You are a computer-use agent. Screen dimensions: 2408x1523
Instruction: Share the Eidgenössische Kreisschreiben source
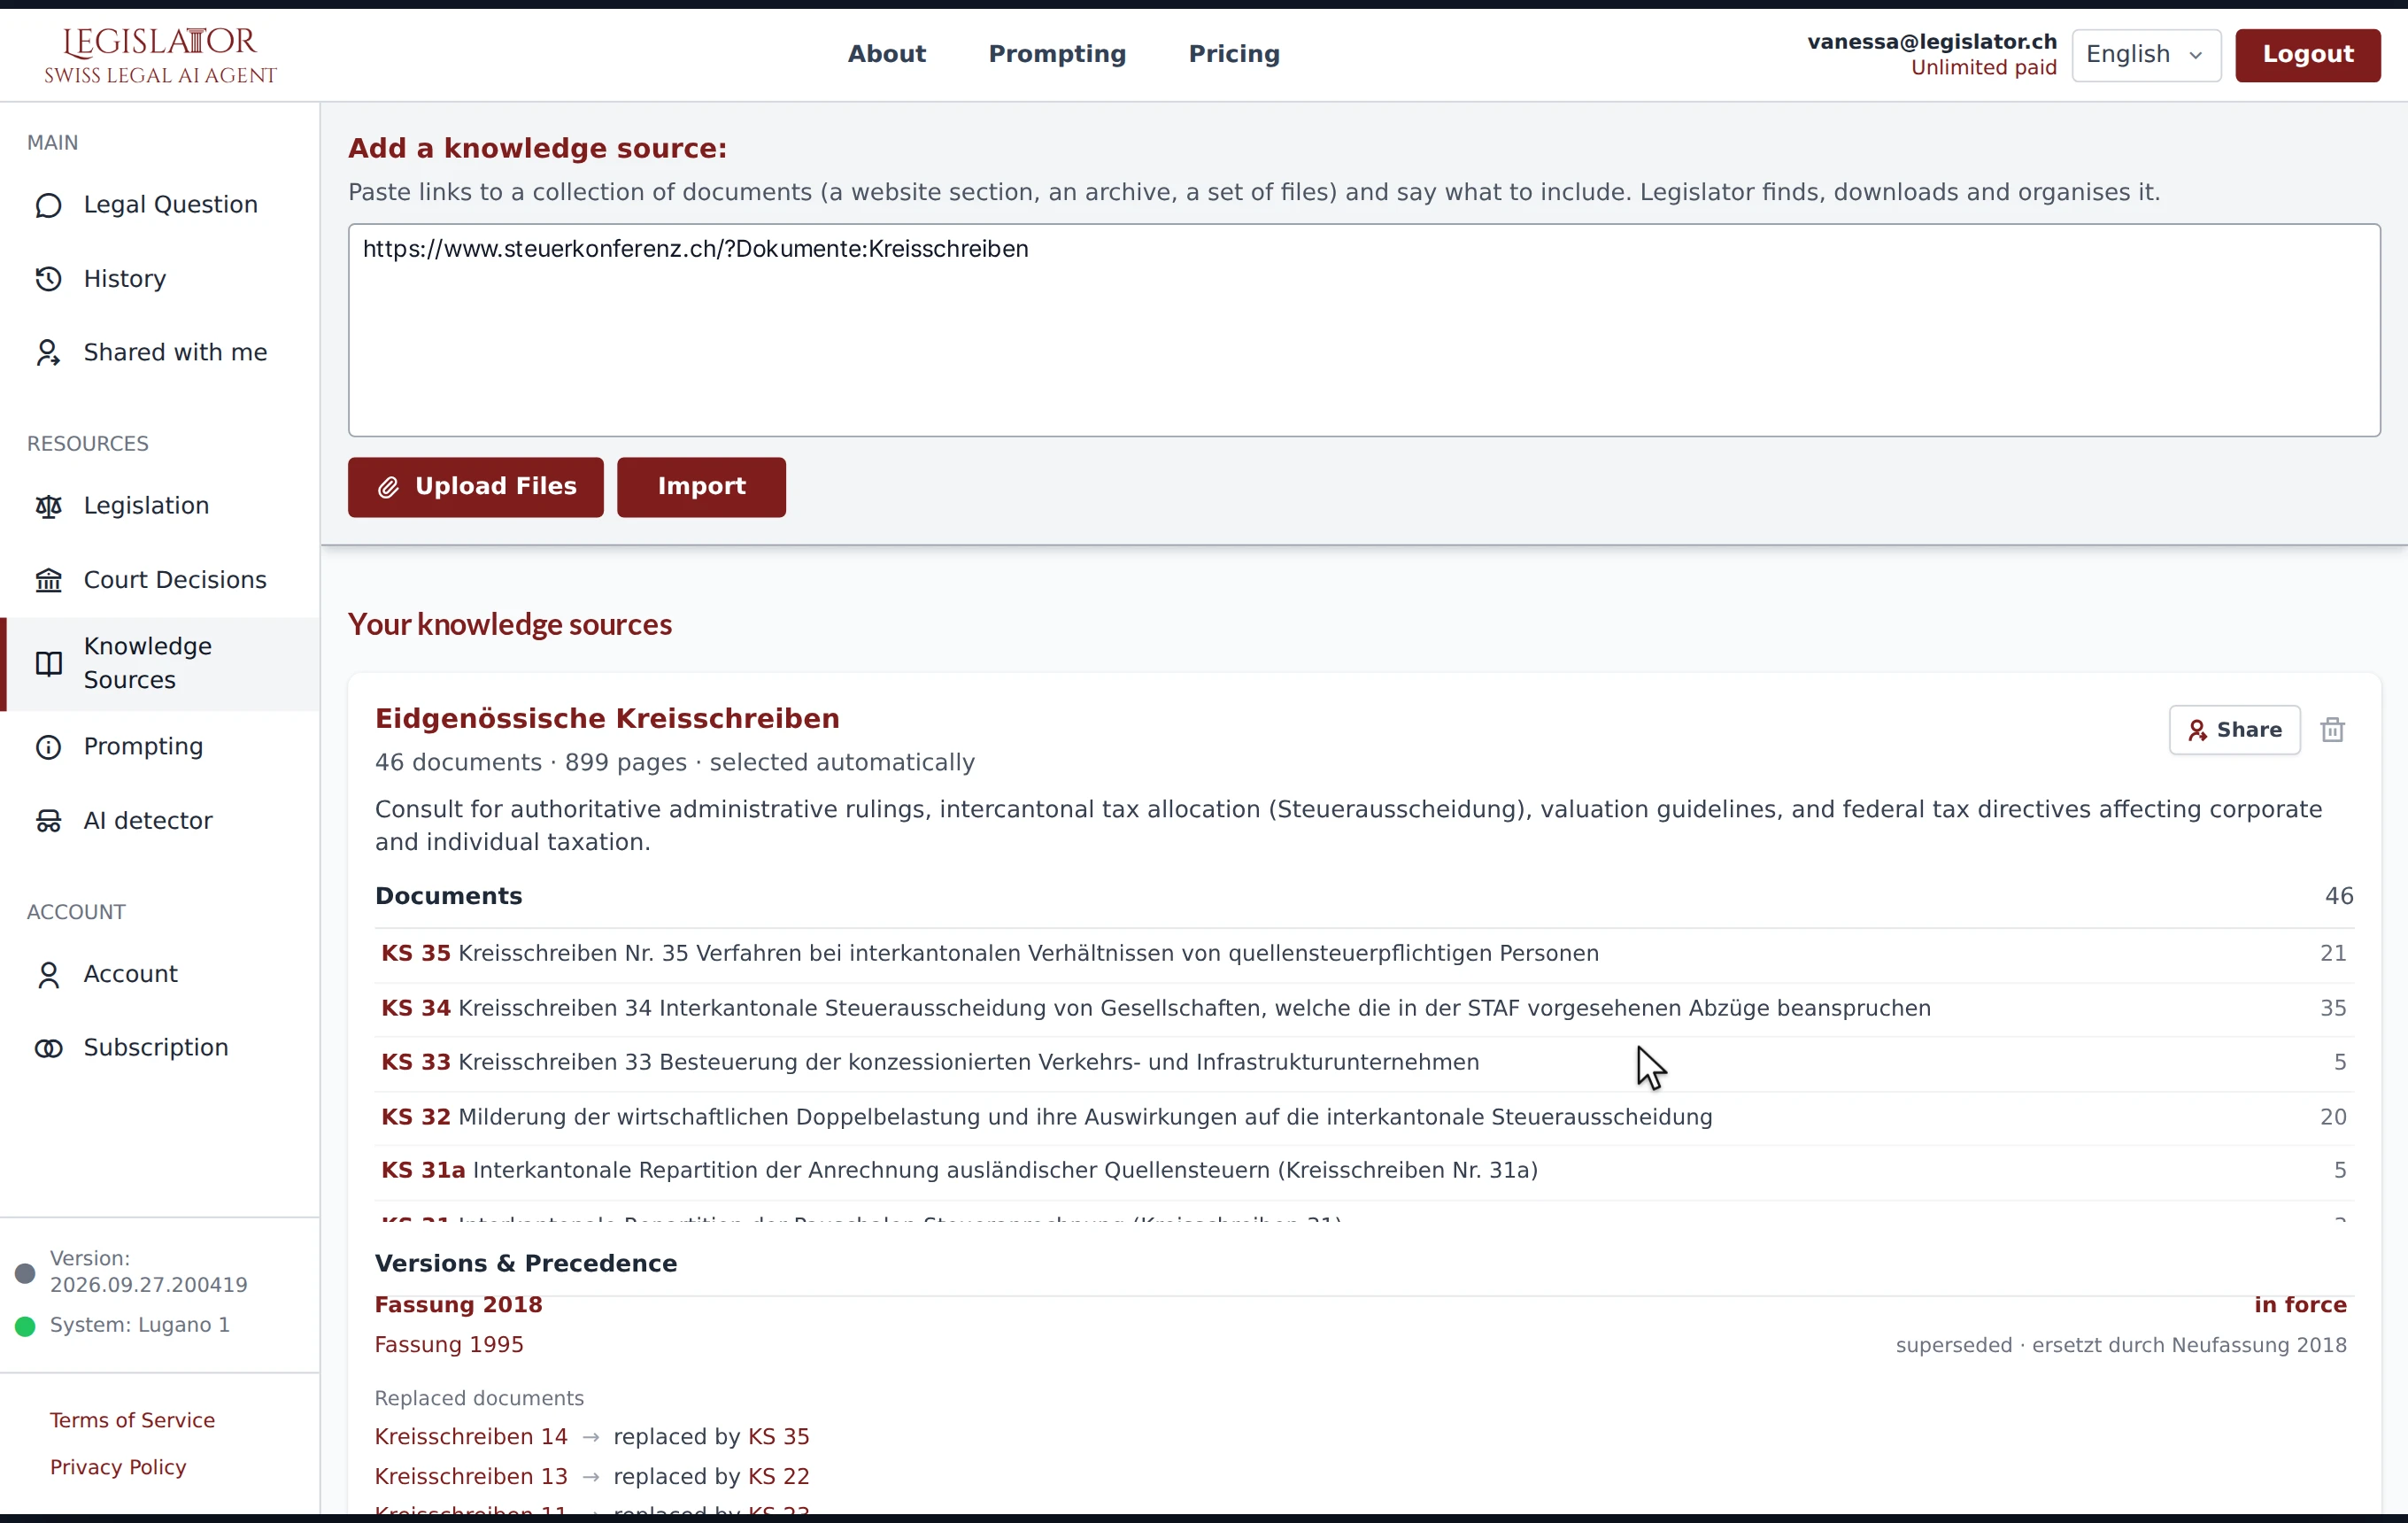(x=2234, y=730)
